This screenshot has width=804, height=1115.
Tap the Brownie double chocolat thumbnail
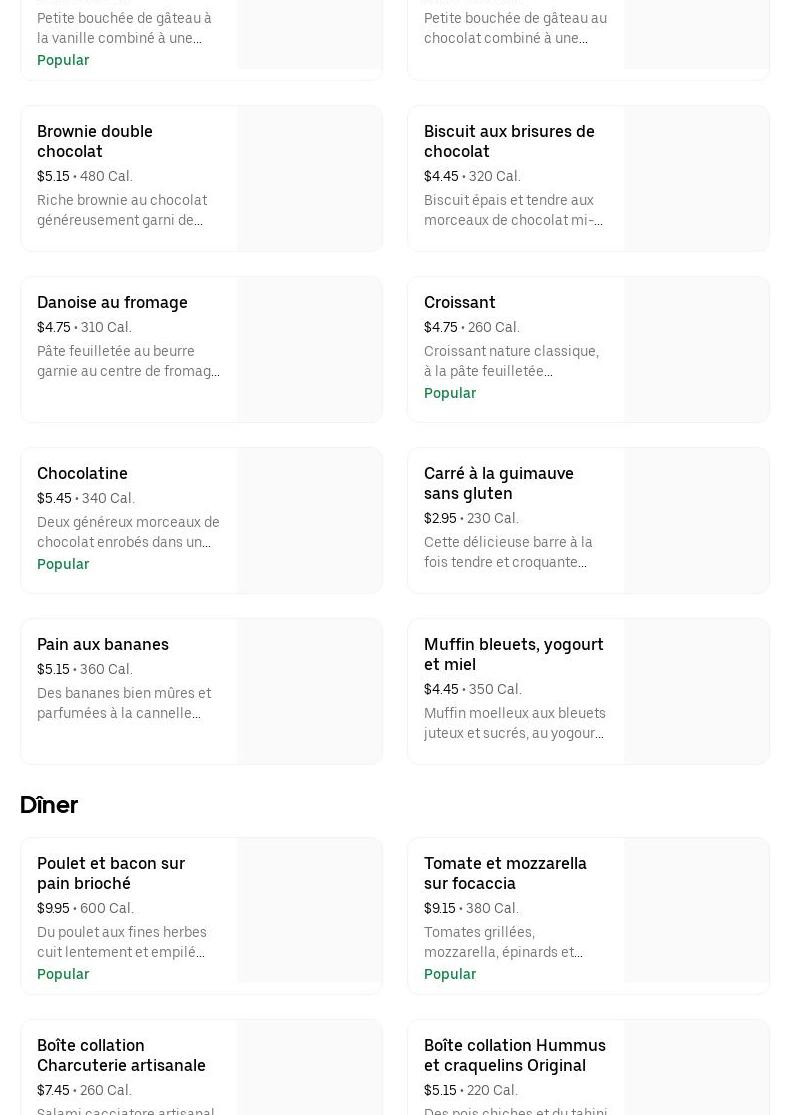point(310,178)
